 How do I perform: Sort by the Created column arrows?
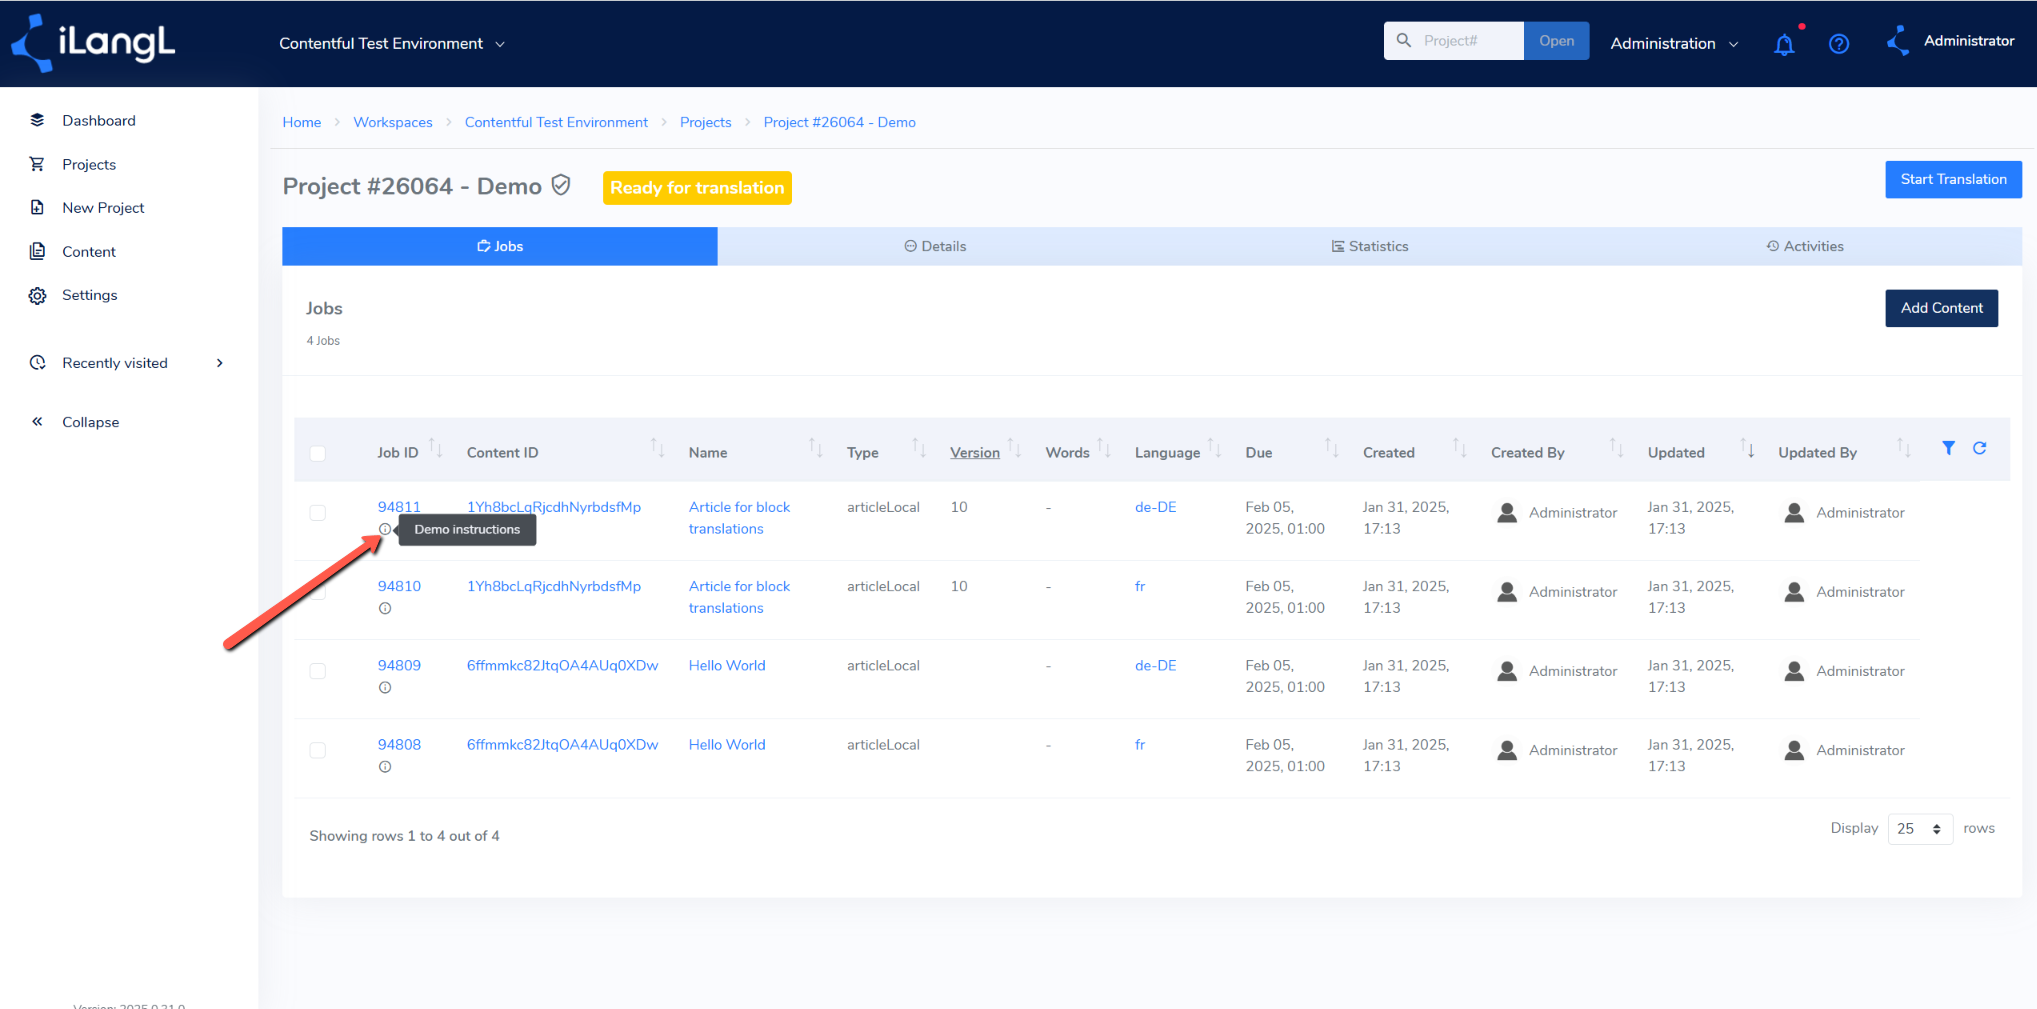tap(1459, 447)
